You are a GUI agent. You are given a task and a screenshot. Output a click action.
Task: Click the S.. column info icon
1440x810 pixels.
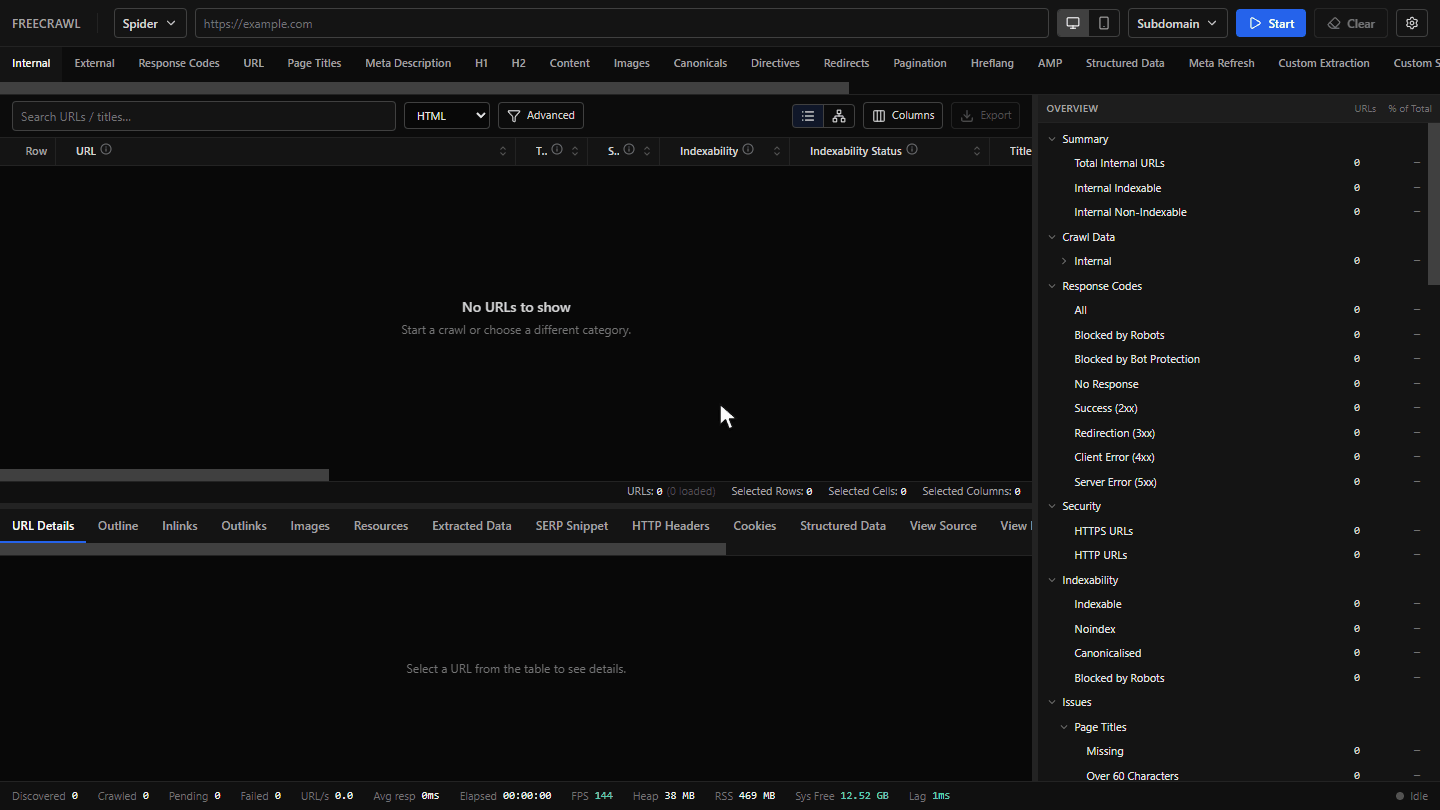pyautogui.click(x=629, y=150)
